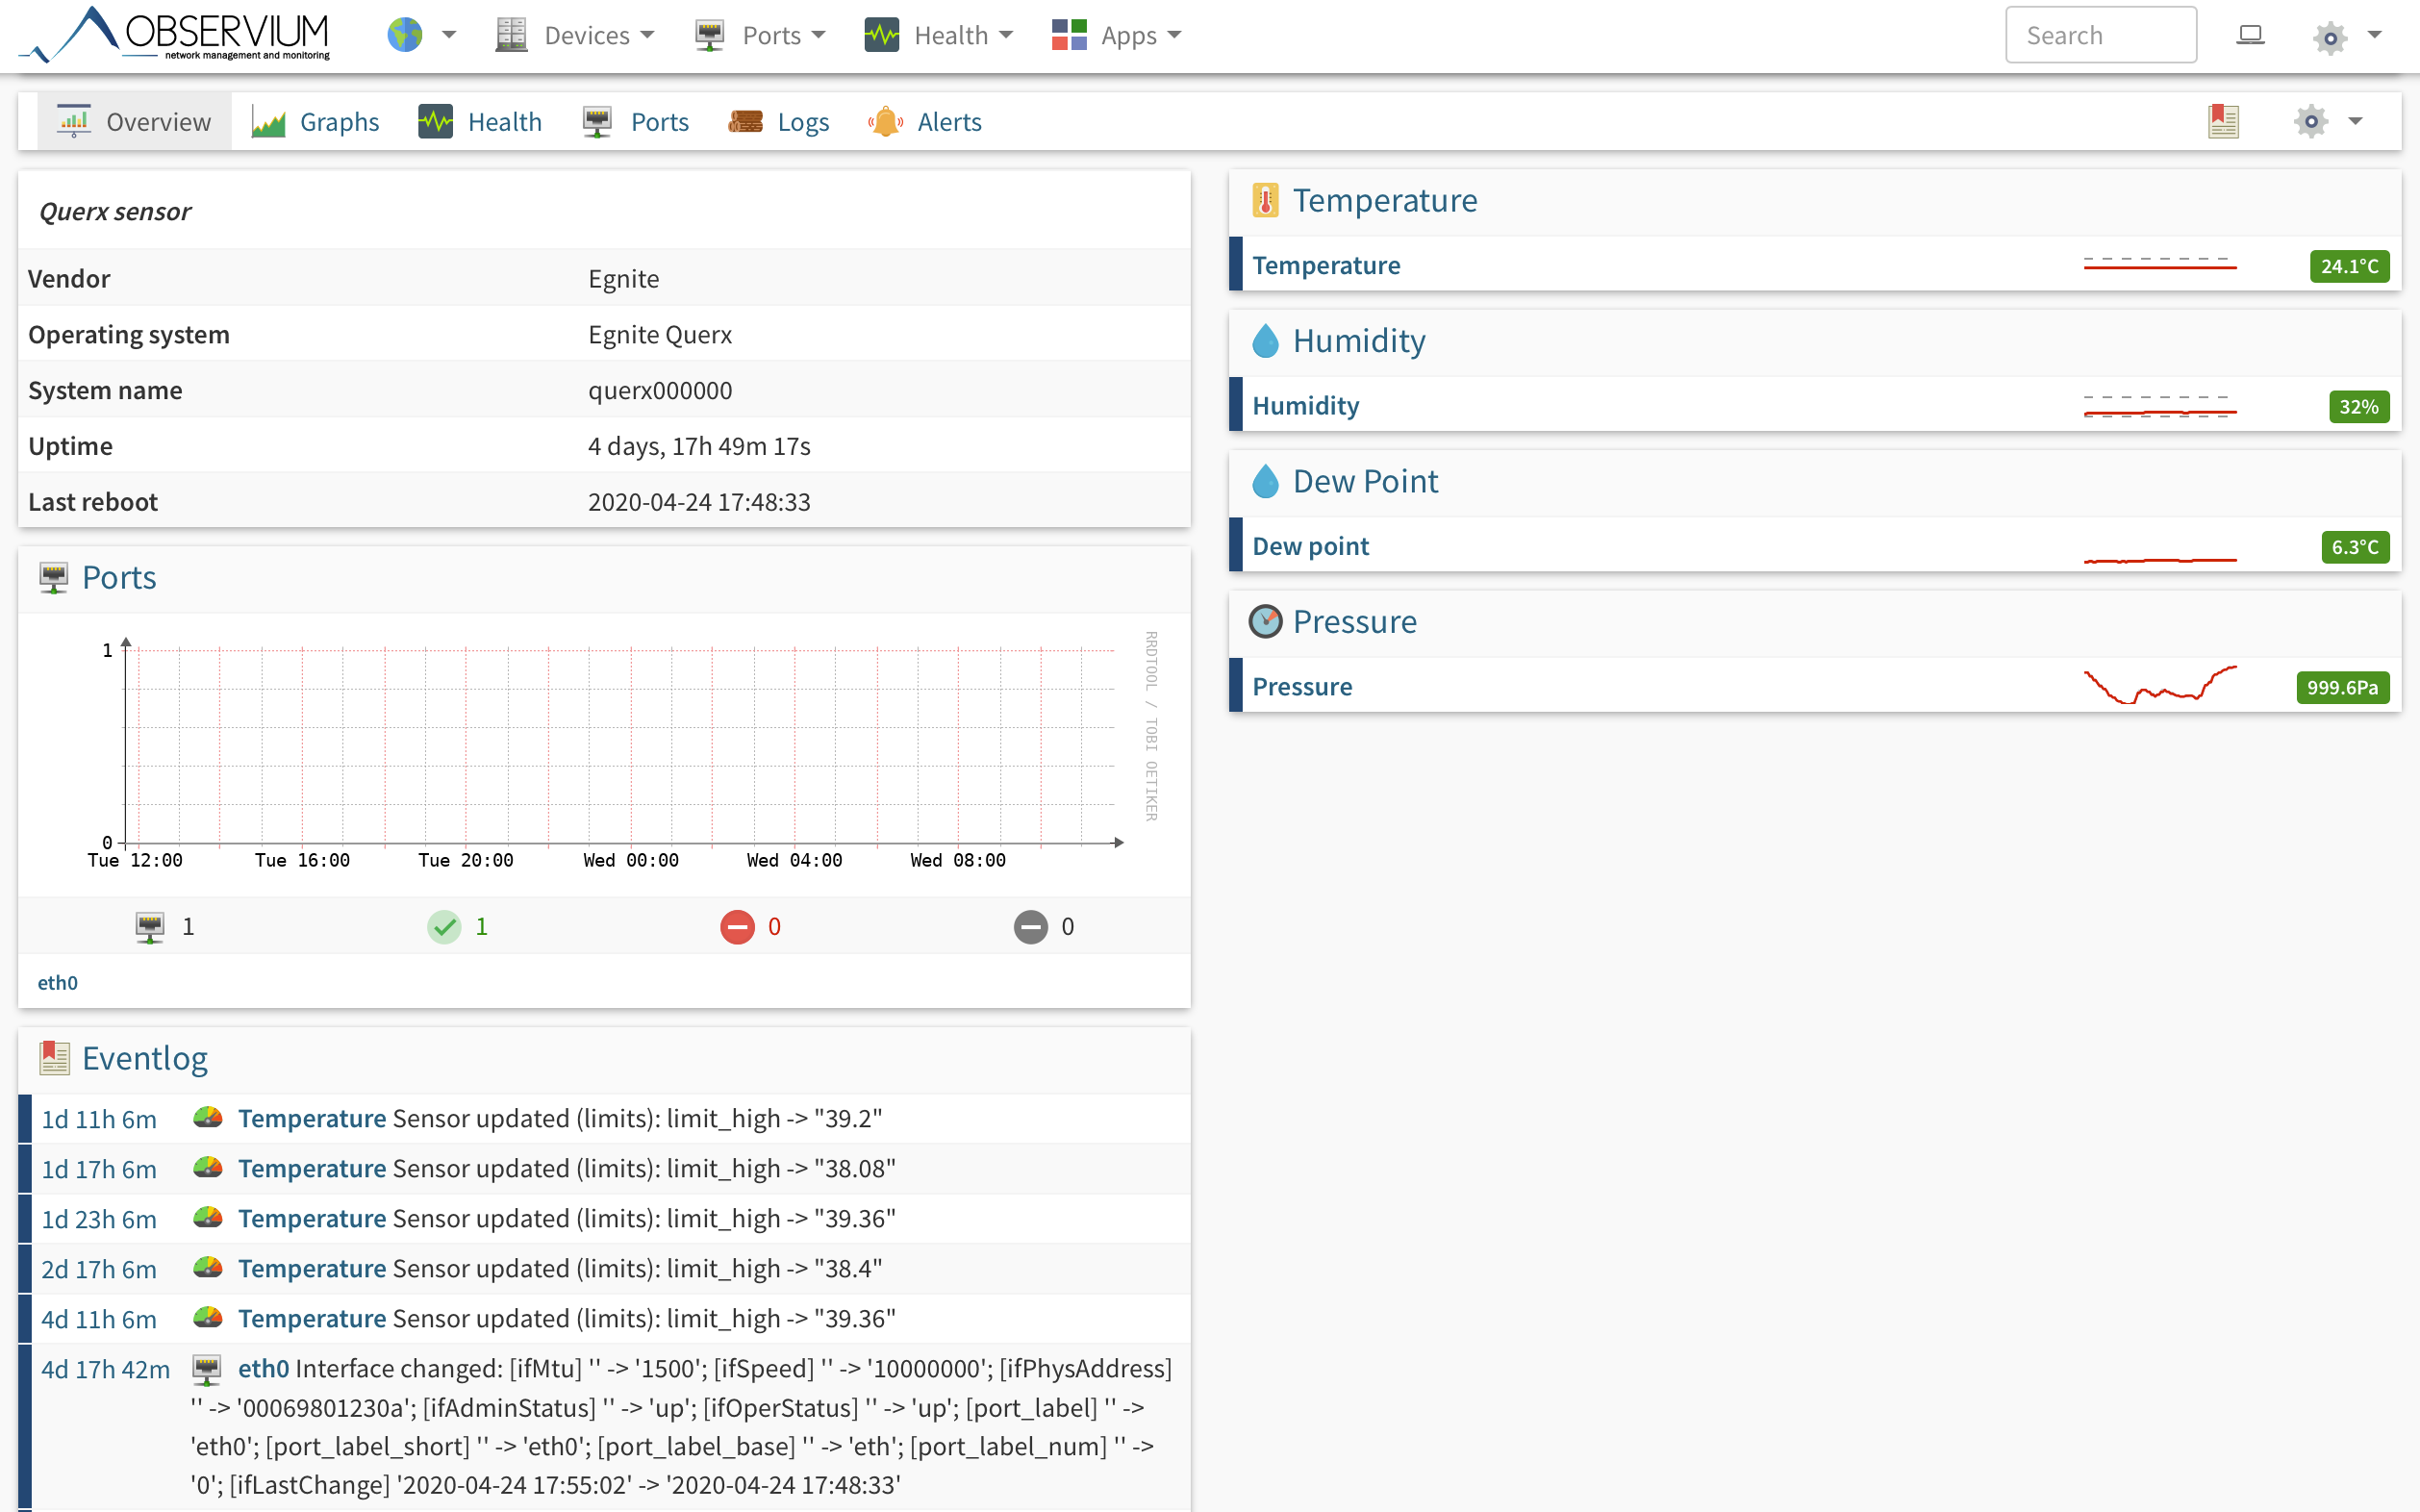Expand the device gear dropdown arrow
Viewport: 2420px width, 1512px height.
2355,122
